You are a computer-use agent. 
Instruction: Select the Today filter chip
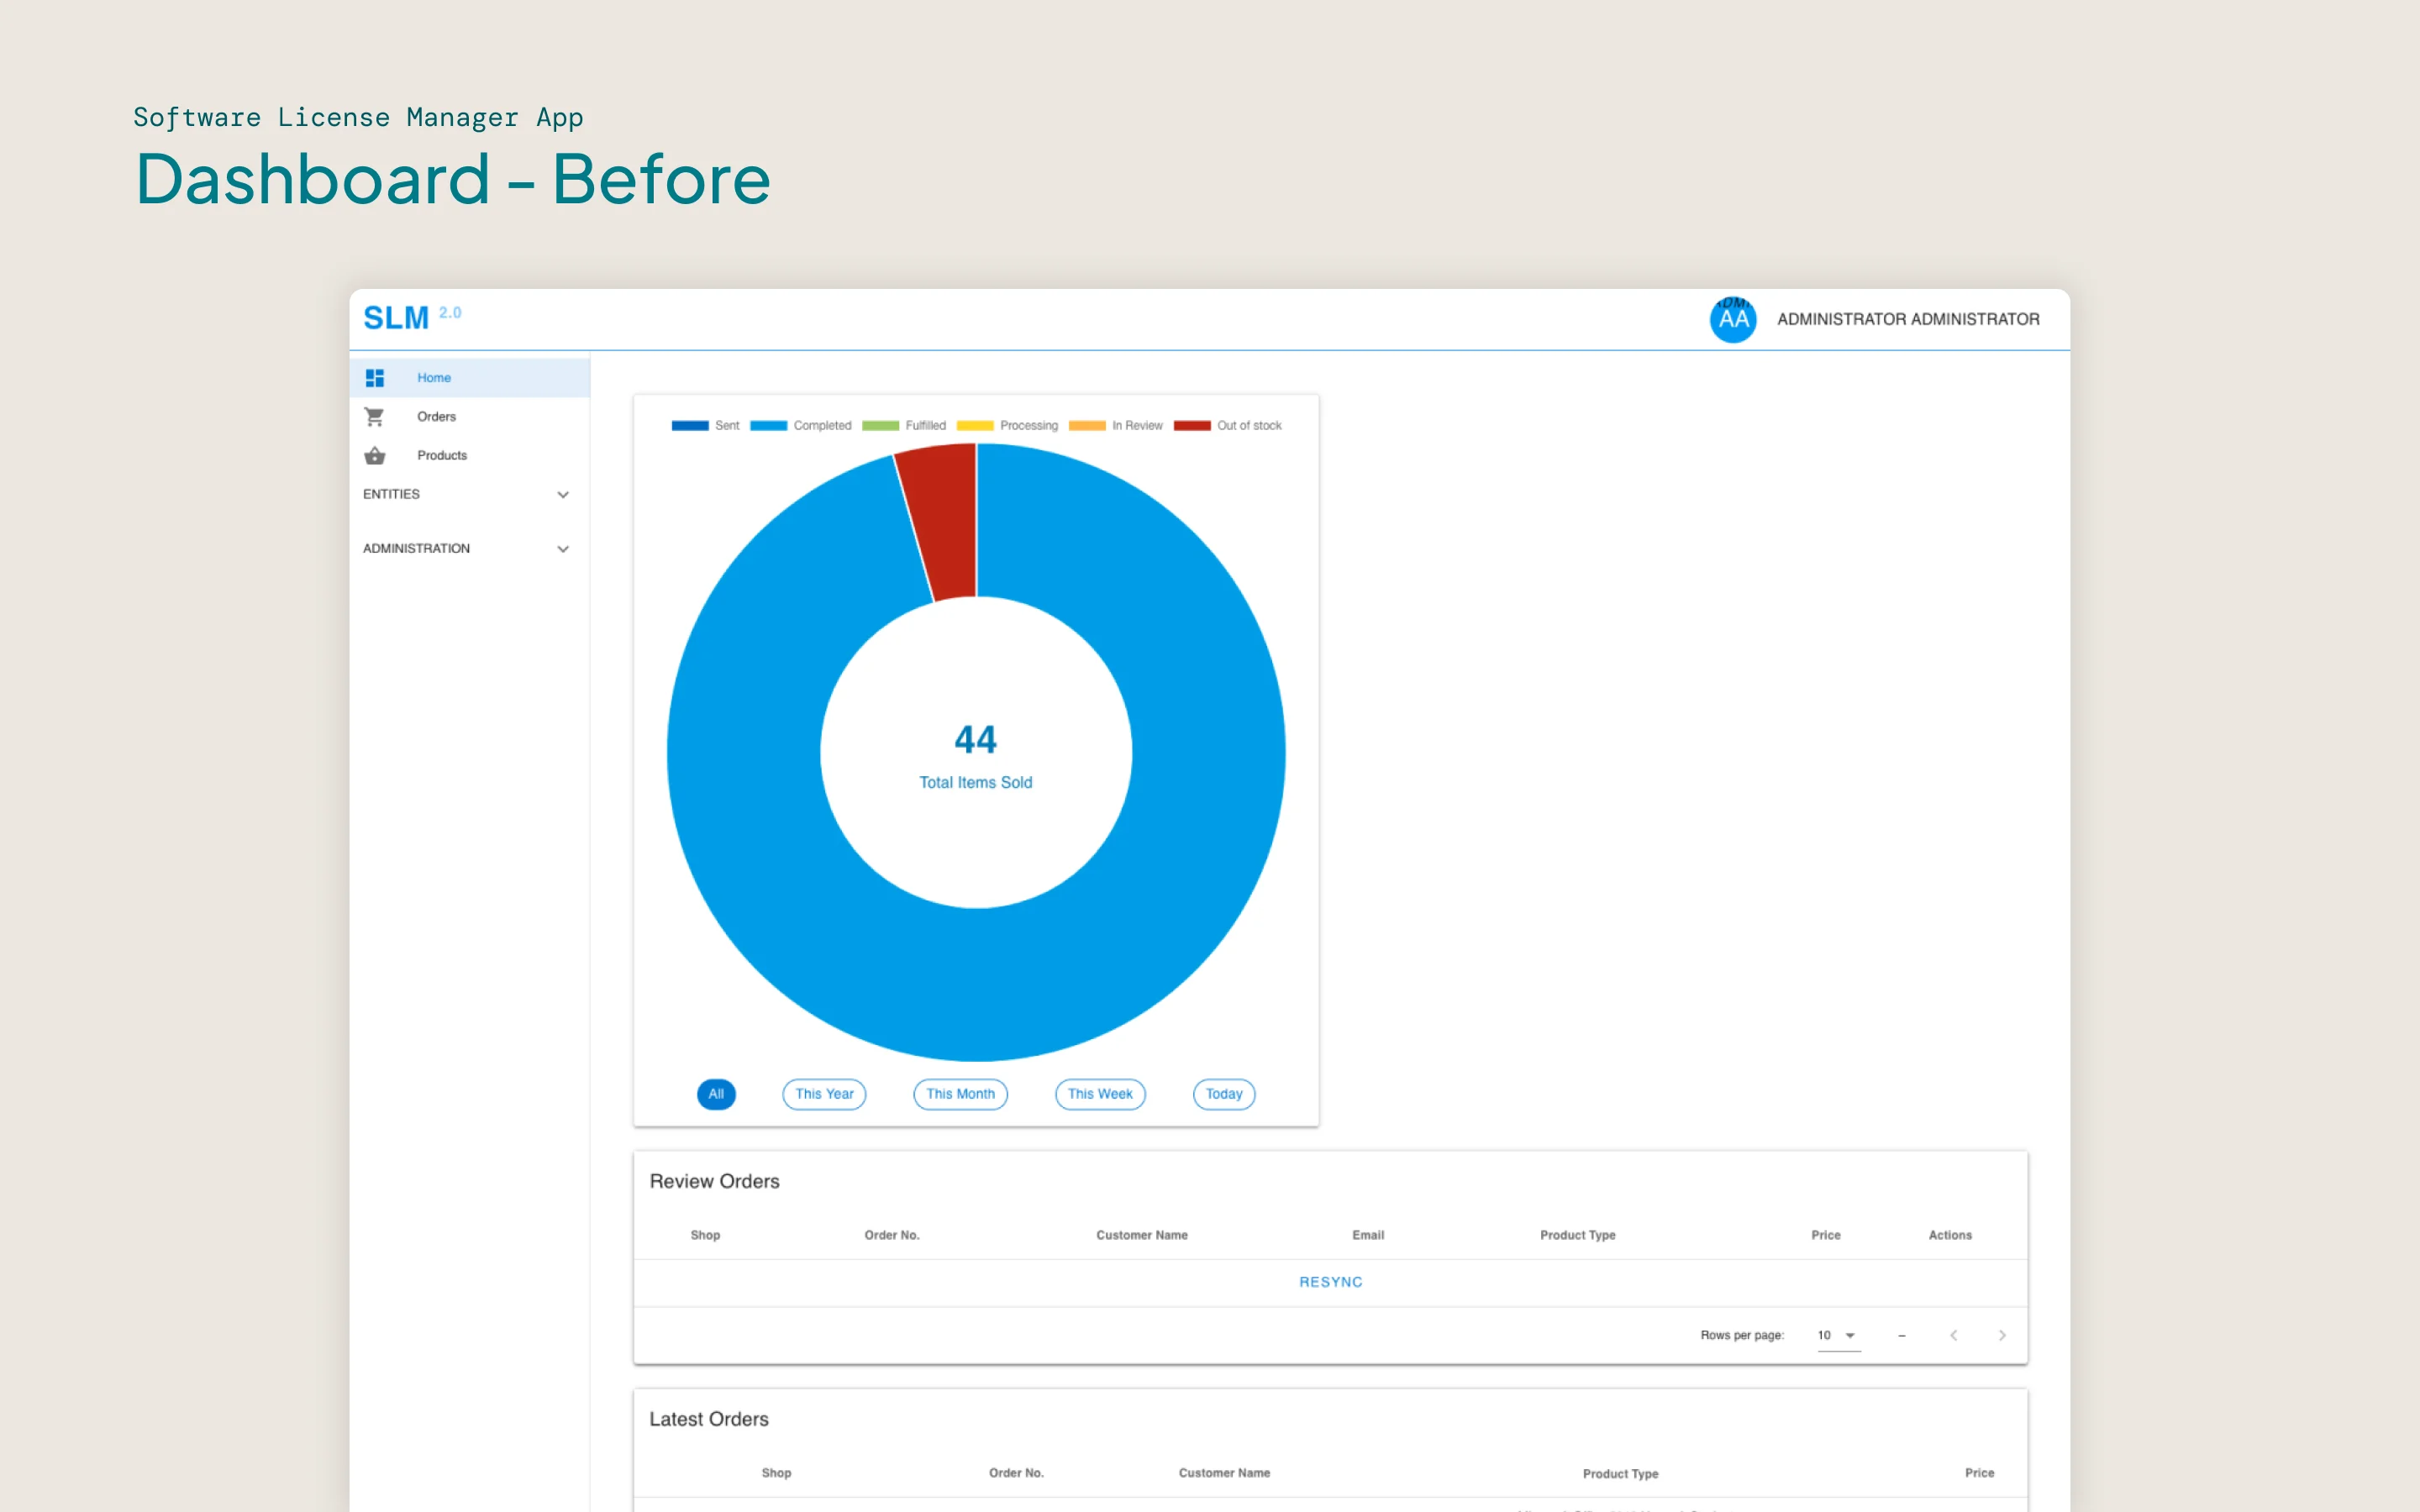1224,1094
